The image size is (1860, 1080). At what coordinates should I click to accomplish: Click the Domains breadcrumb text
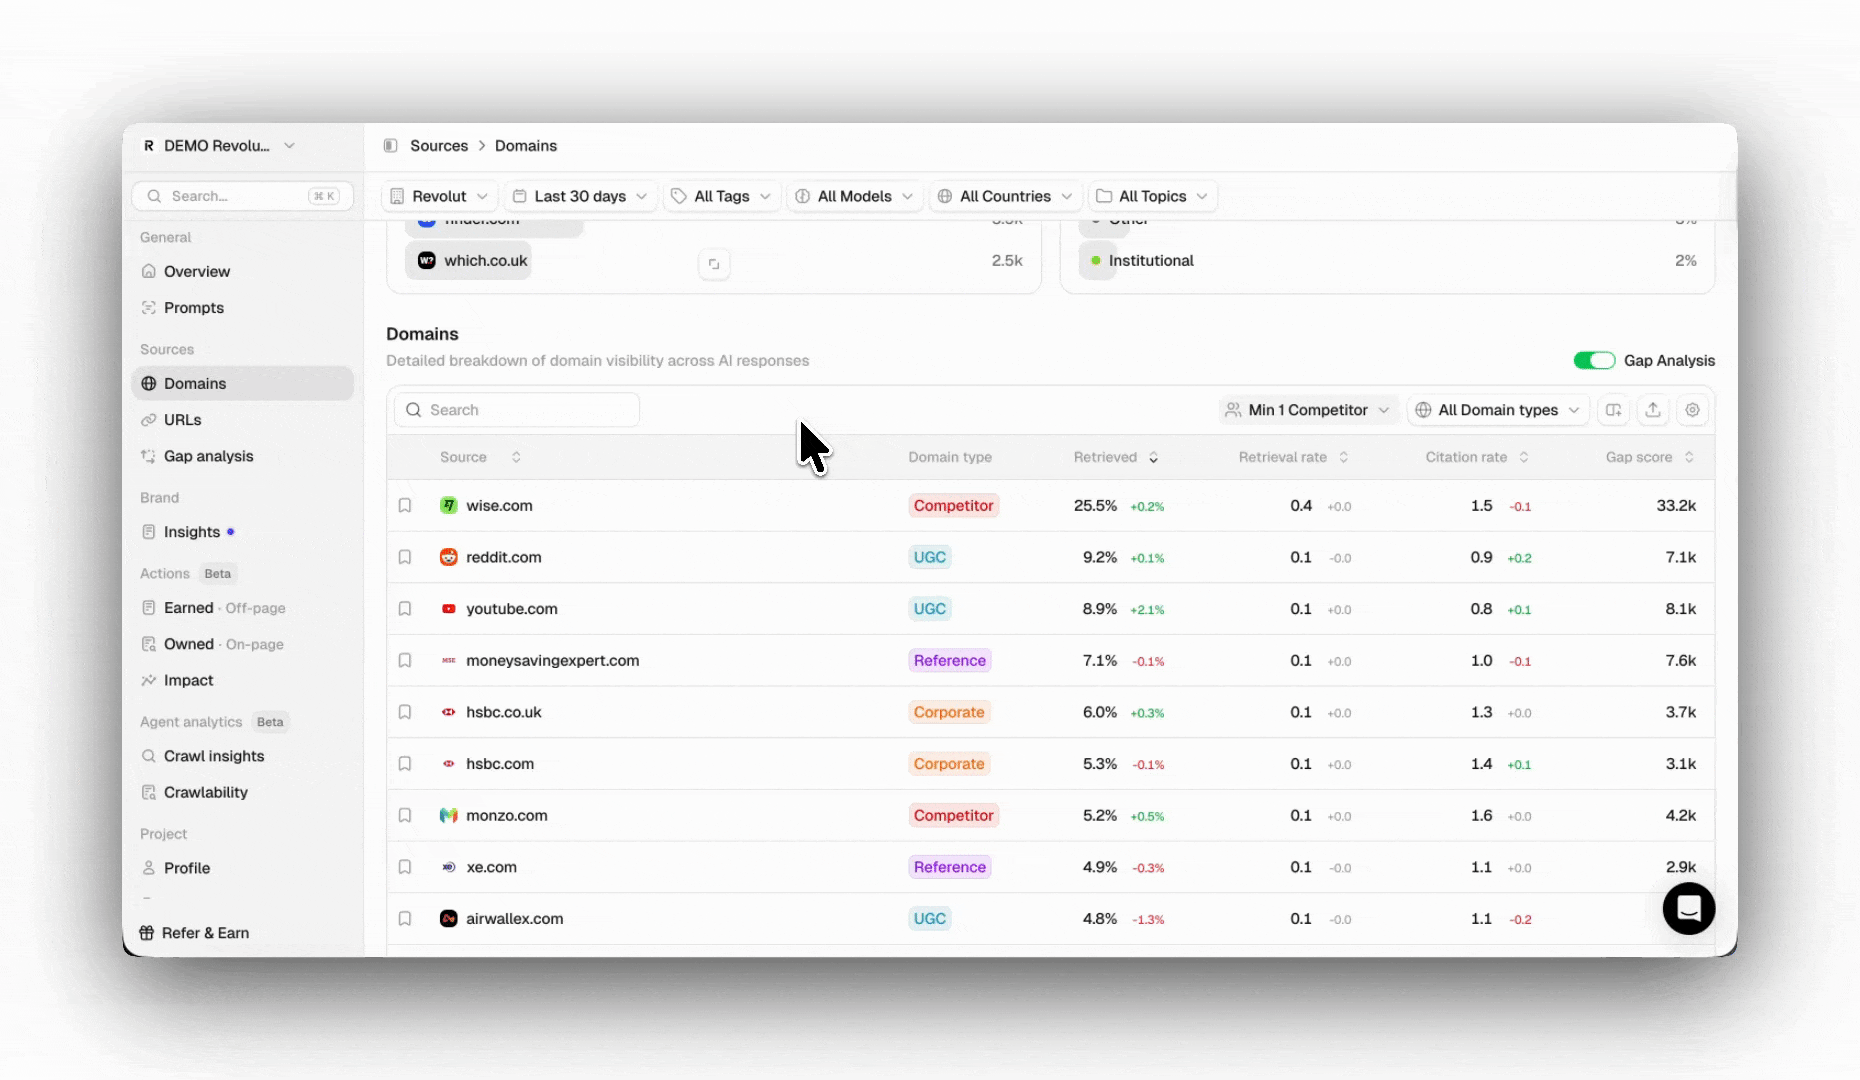pyautogui.click(x=526, y=146)
